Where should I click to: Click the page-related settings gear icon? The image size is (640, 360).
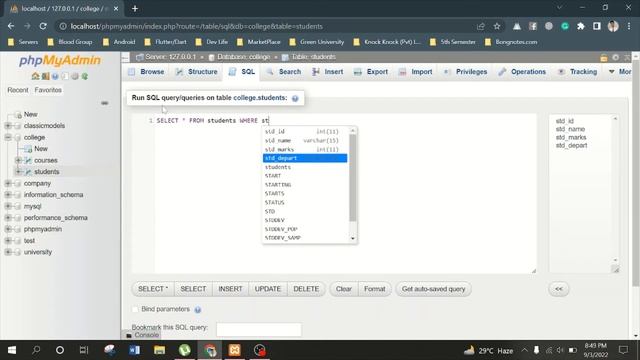[x=616, y=58]
